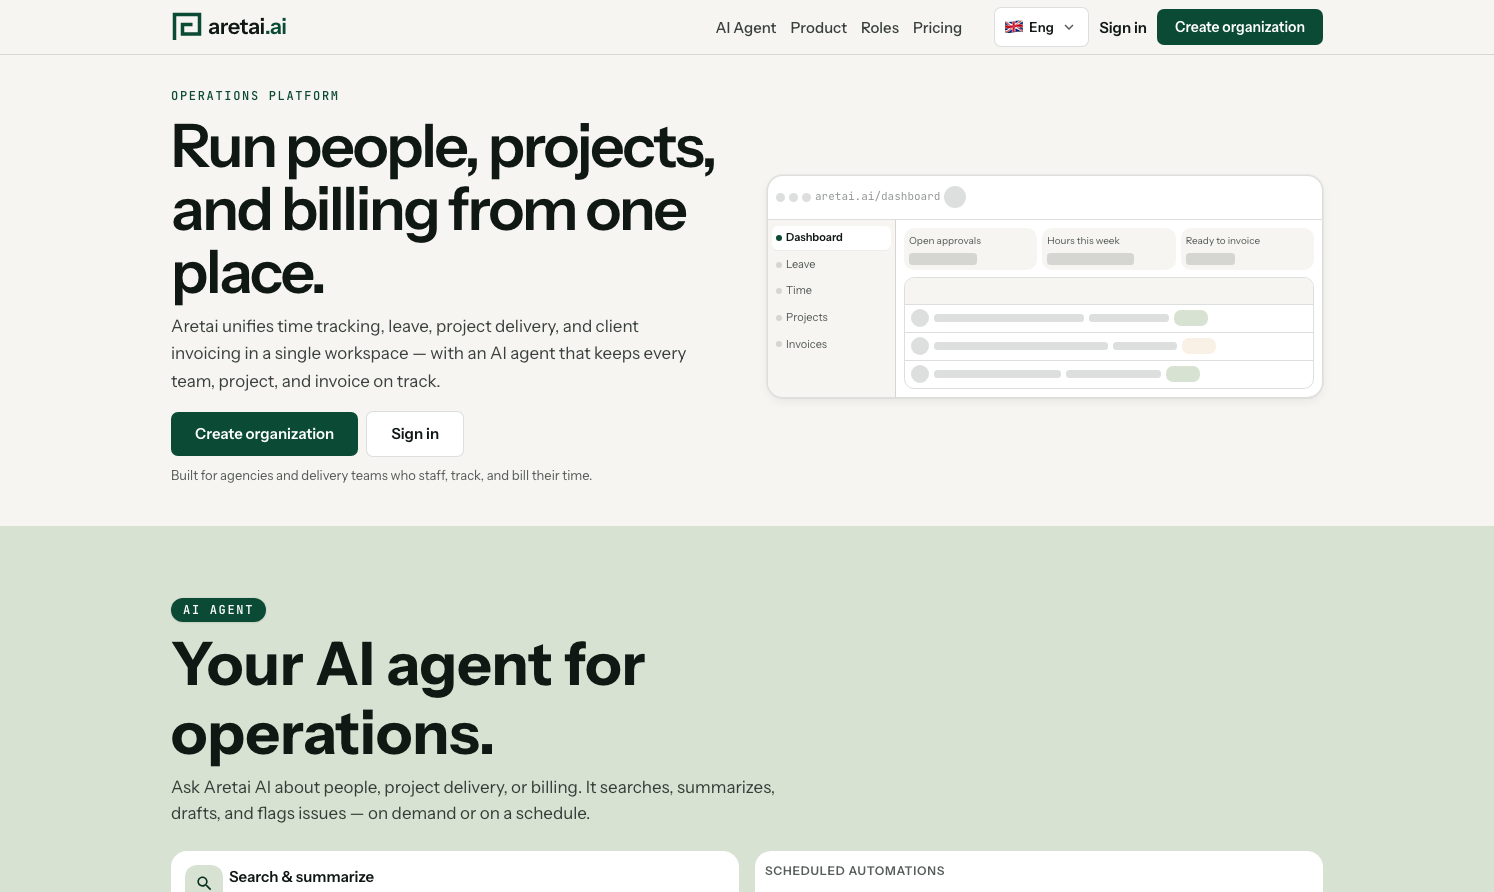This screenshot has width=1494, height=892.
Task: Click the Search & summarize magnifier icon
Action: coord(204,882)
